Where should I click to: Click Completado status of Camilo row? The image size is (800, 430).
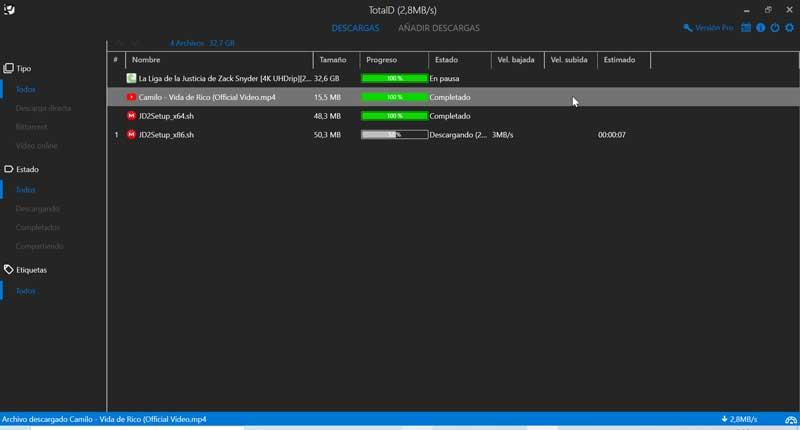click(450, 97)
